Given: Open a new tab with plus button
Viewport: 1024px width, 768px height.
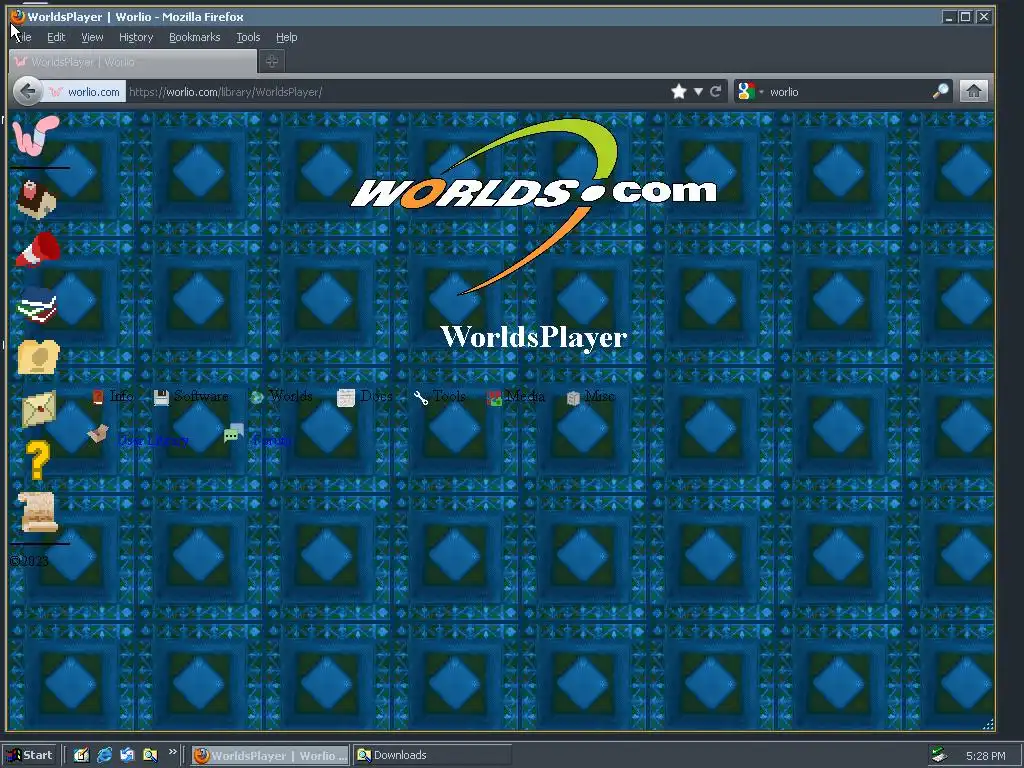Looking at the screenshot, I should [272, 61].
